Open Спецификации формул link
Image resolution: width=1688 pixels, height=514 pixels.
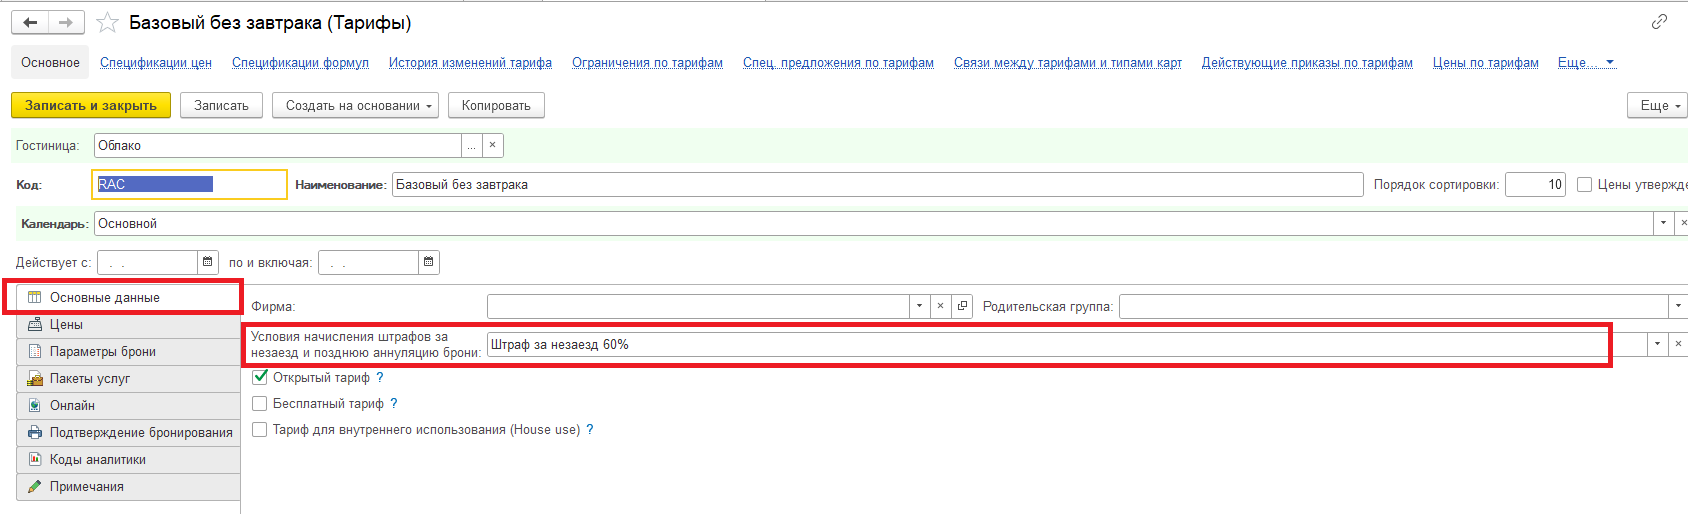[300, 62]
